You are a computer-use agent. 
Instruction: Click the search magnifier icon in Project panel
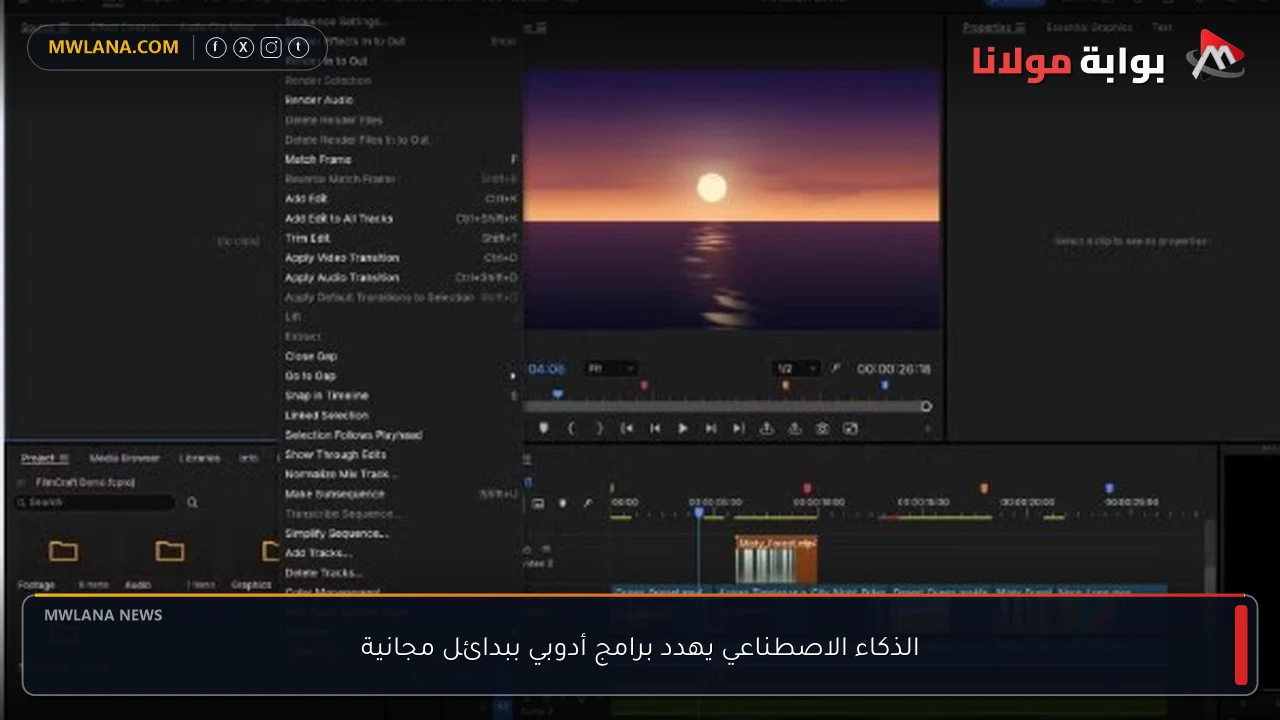point(192,502)
